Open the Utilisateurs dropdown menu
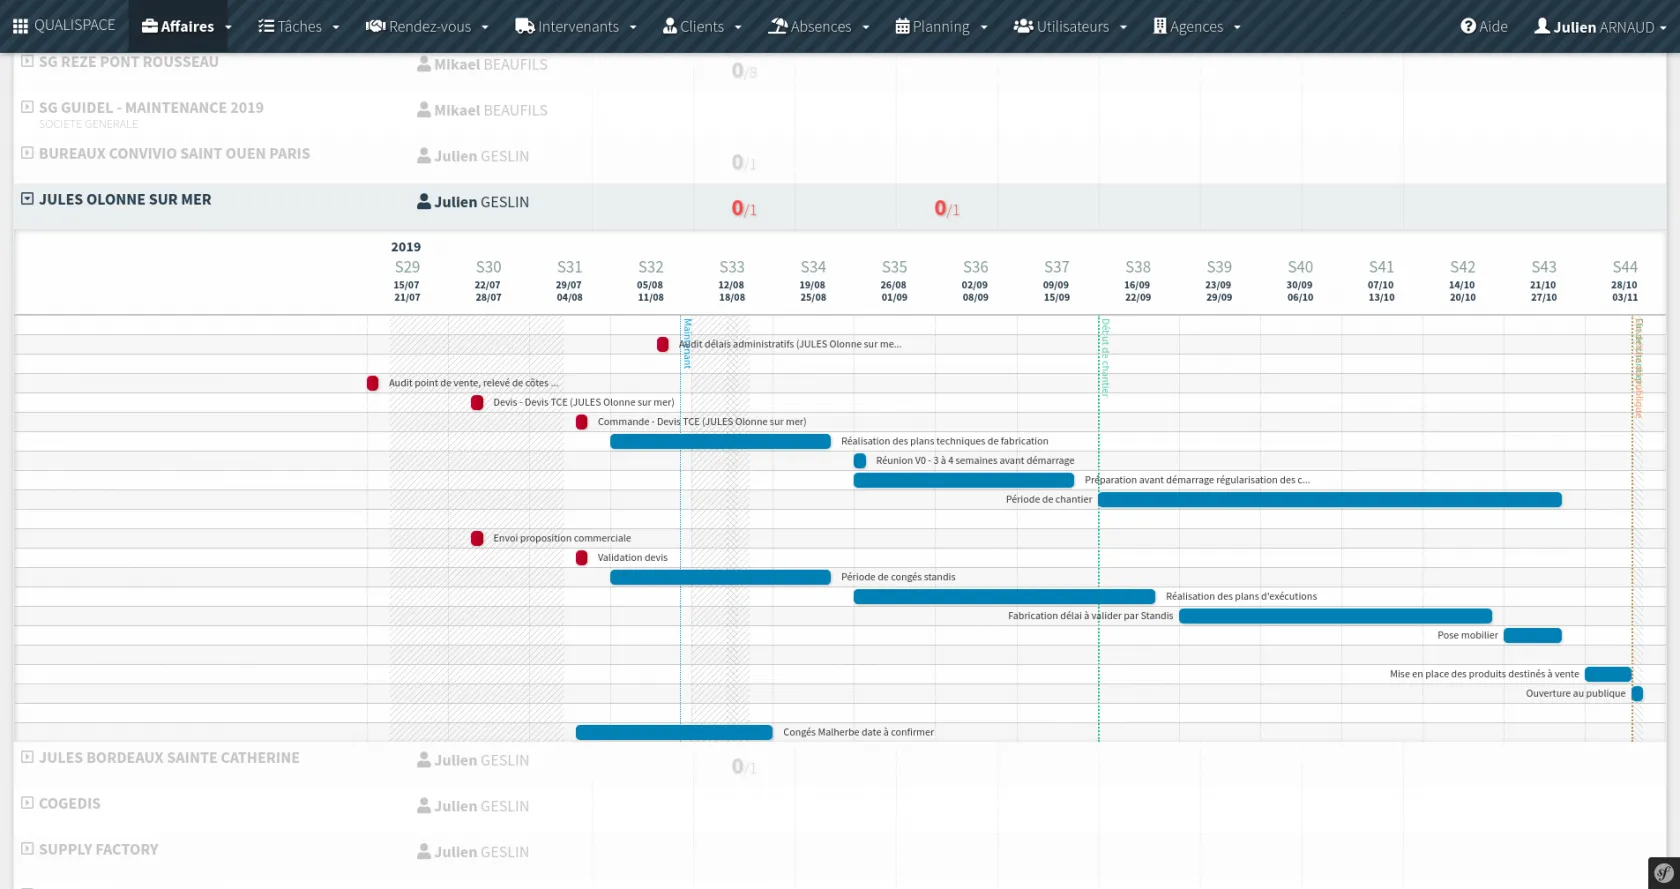The height and width of the screenshot is (889, 1680). pyautogui.click(x=1071, y=26)
